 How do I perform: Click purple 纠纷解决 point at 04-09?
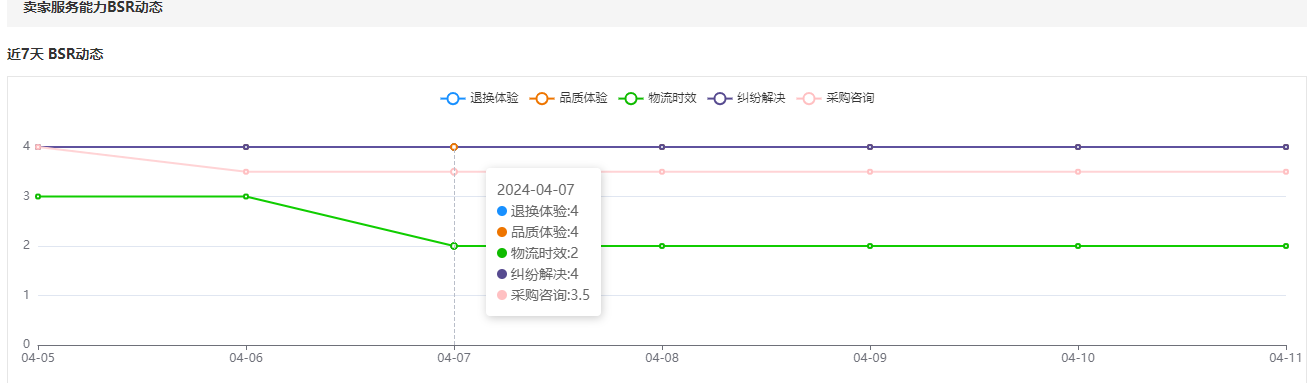870,147
